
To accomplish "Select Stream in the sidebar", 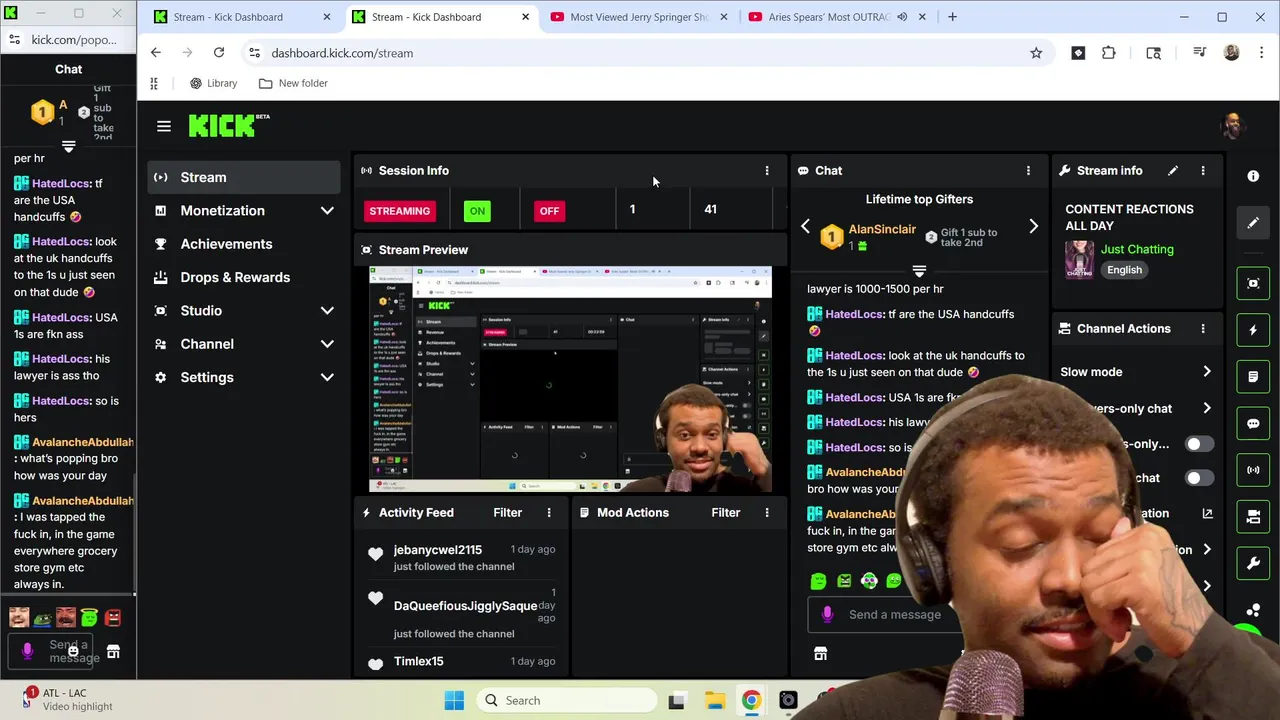I will 244,178.
